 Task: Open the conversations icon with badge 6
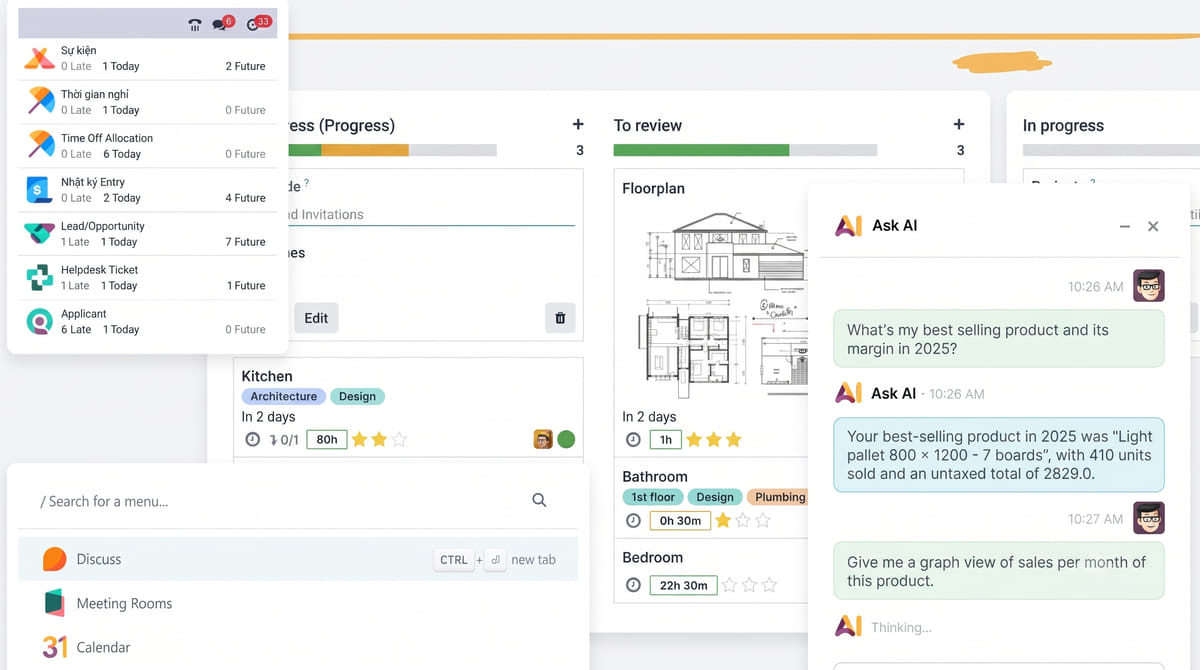click(x=221, y=24)
